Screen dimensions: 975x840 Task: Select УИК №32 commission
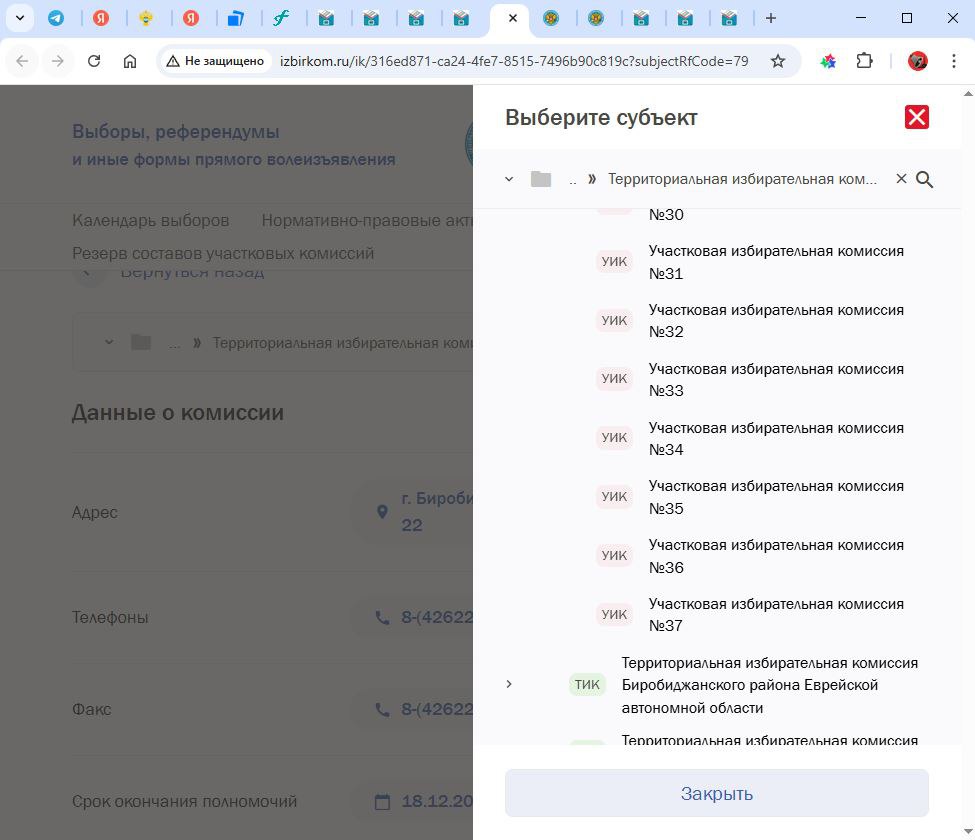point(776,321)
